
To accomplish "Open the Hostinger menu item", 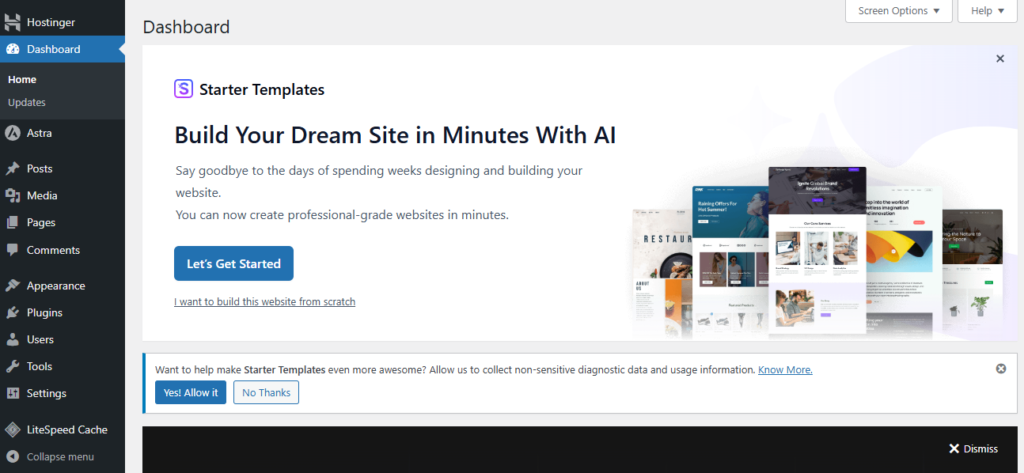I will coord(63,22).
